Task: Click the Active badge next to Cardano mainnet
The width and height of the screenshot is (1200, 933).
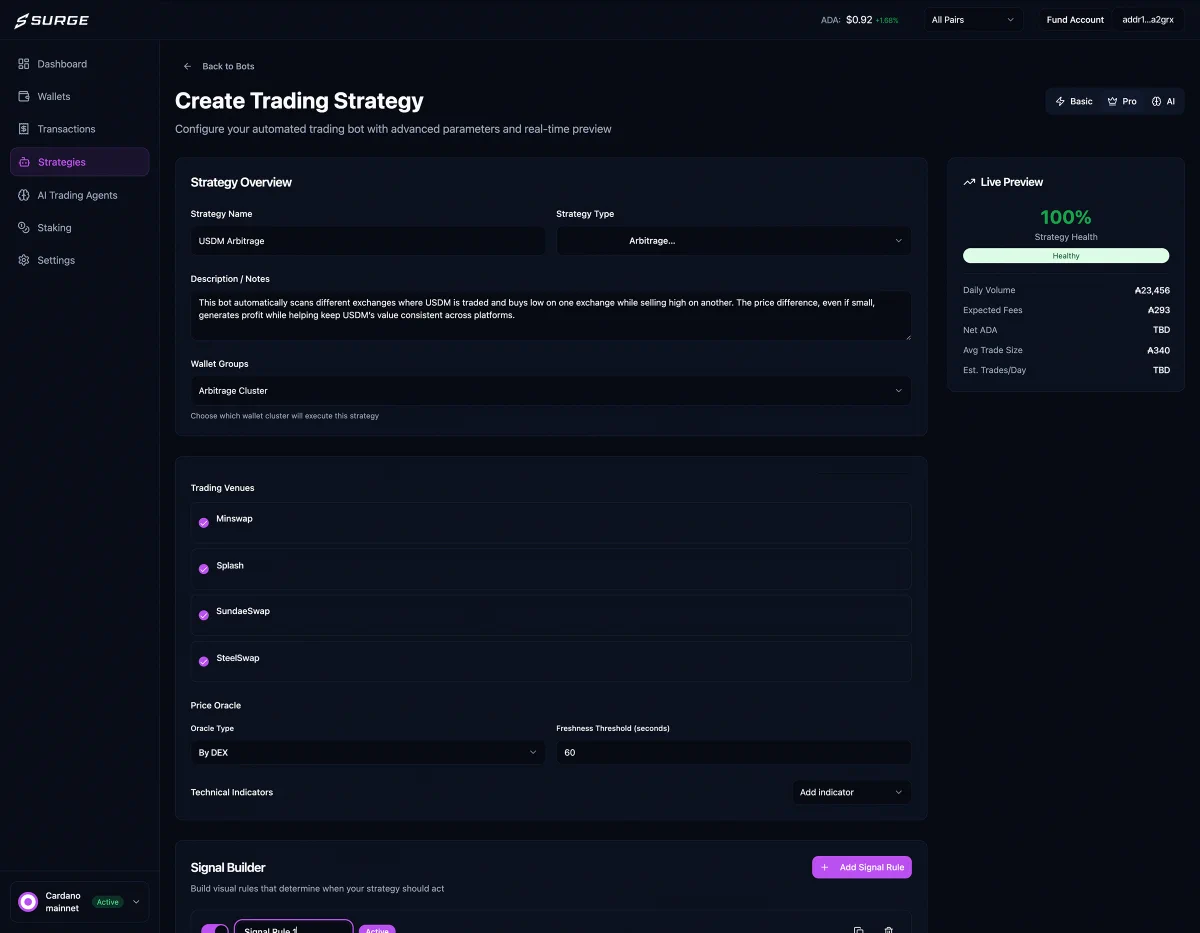Action: tap(107, 902)
